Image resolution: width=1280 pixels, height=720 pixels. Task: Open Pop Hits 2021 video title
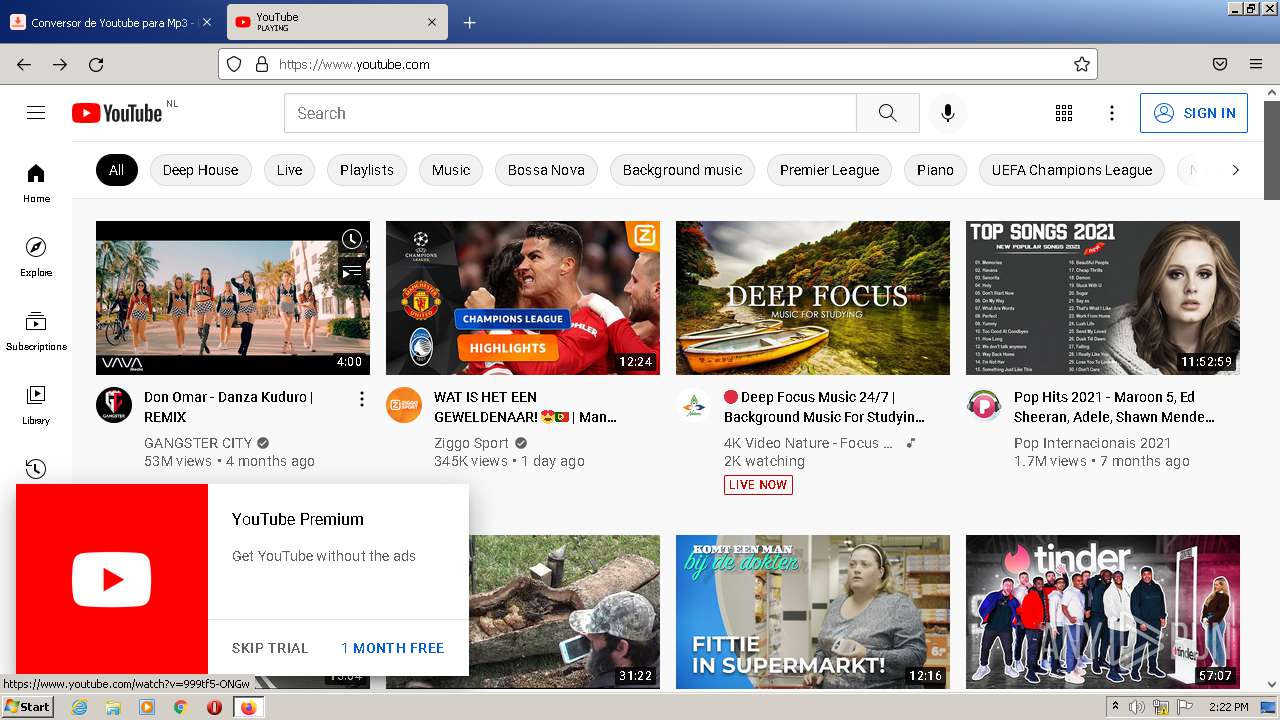point(1114,407)
